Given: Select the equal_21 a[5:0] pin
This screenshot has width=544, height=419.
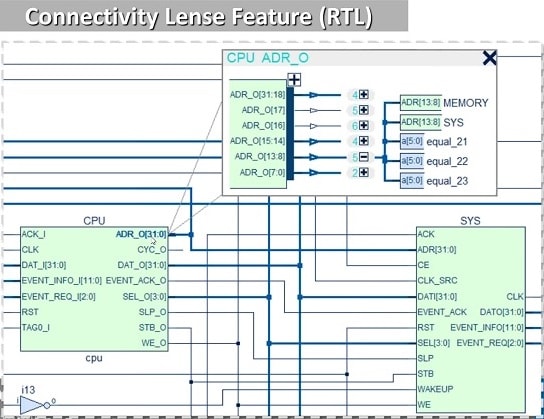Looking at the screenshot, I should [x=412, y=141].
